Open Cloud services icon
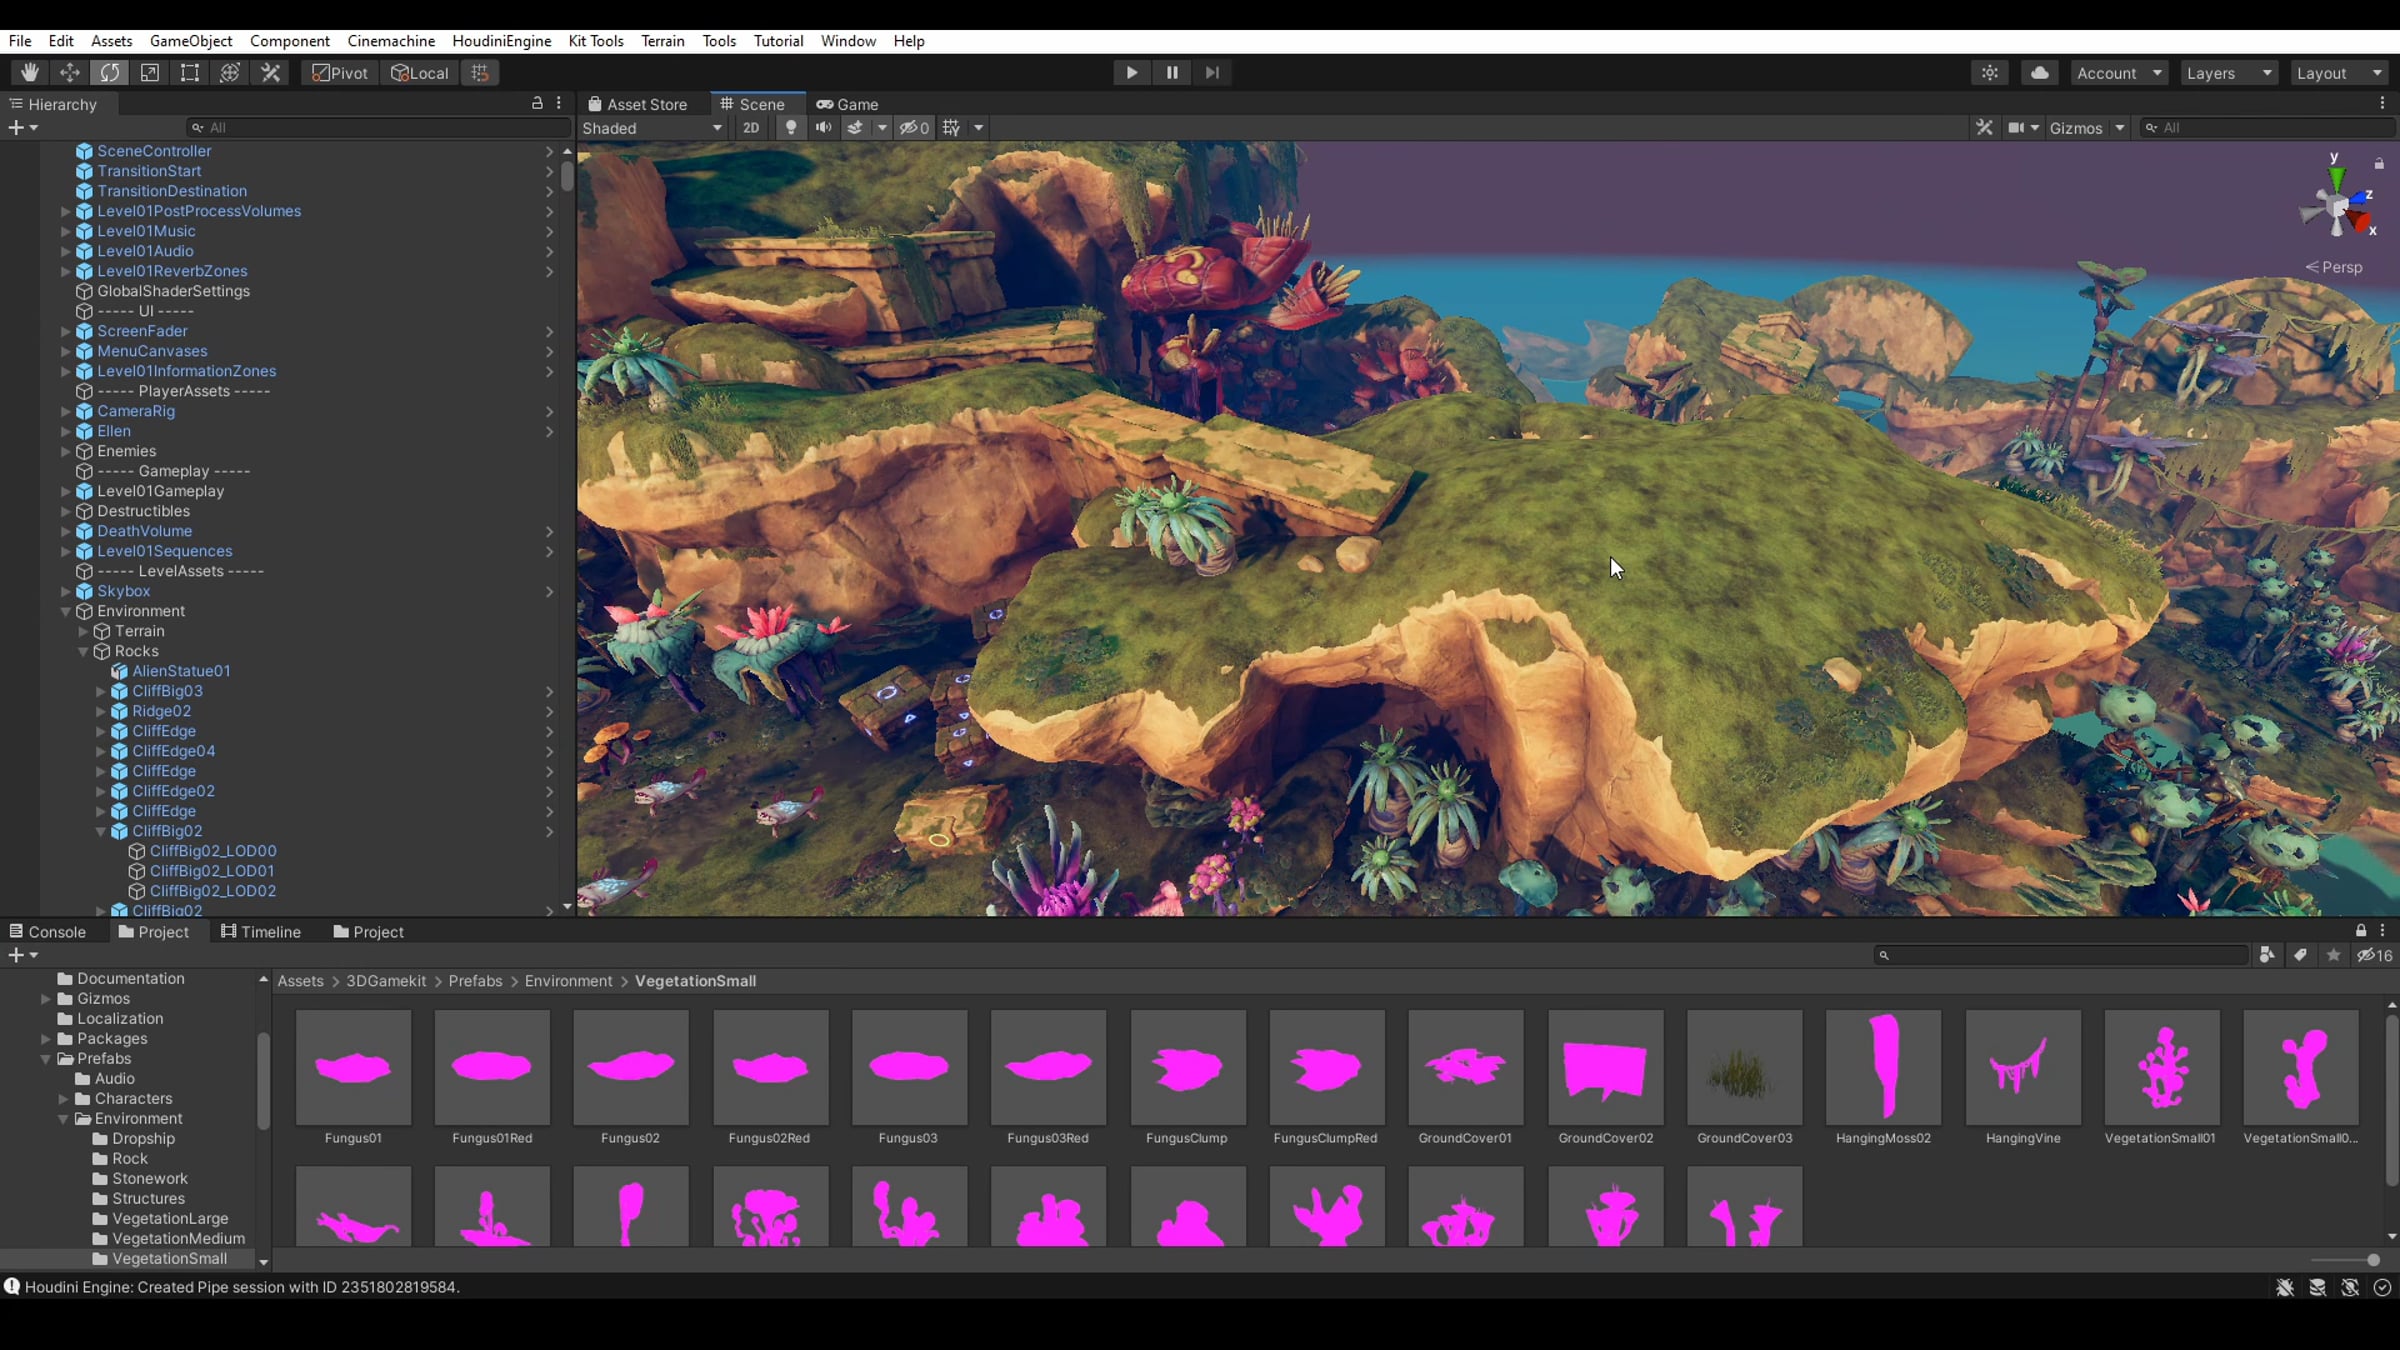This screenshot has width=2400, height=1350. point(2040,73)
